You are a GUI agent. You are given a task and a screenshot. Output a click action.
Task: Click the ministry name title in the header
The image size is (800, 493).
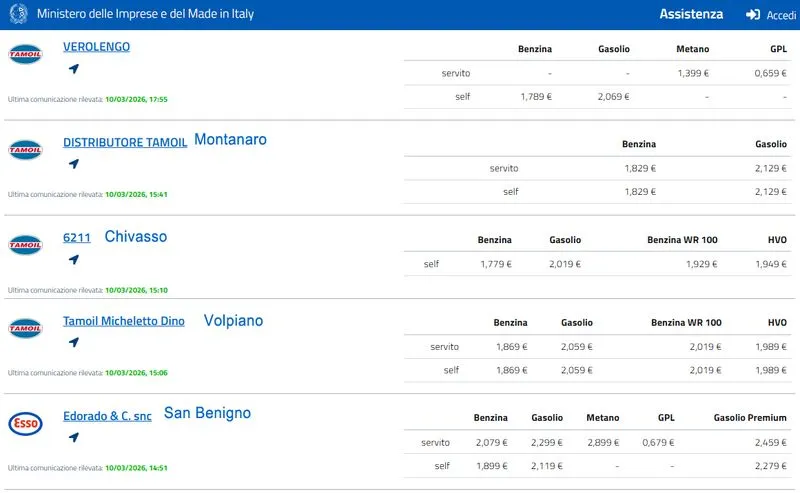coord(145,15)
